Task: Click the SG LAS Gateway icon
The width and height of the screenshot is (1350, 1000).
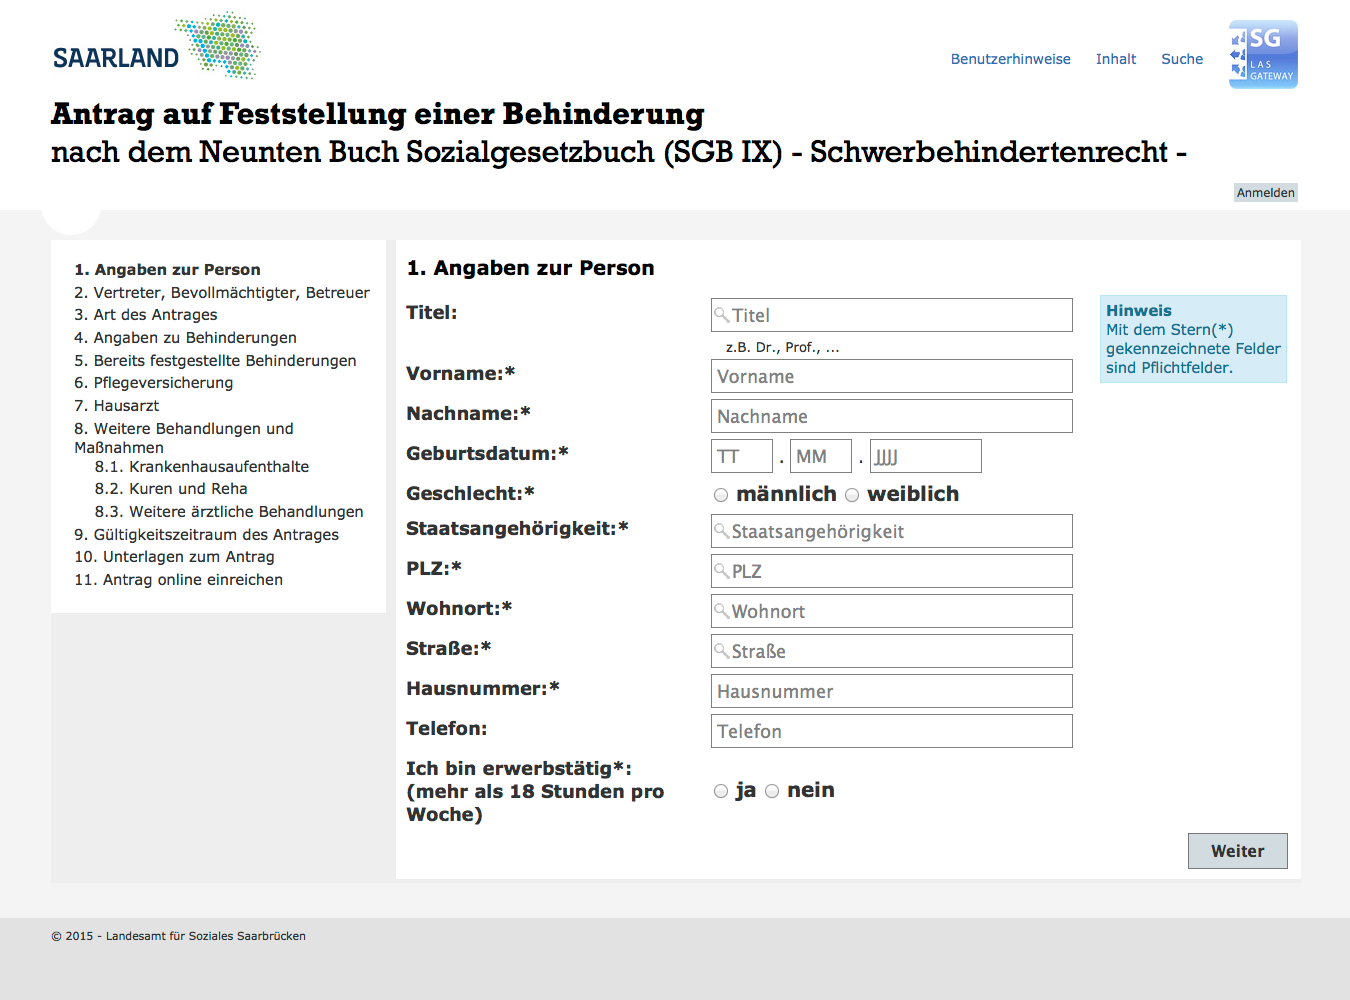Action: point(1263,55)
